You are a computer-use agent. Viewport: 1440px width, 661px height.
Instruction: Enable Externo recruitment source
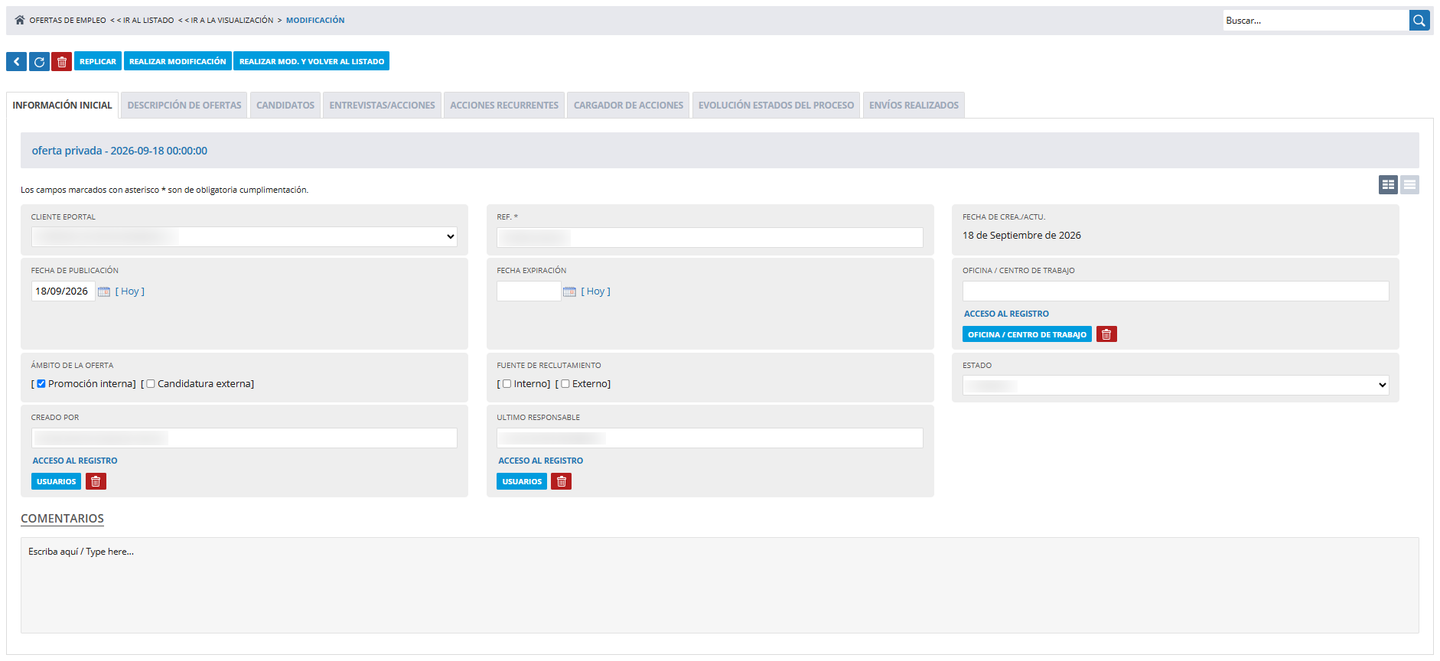[x=566, y=384]
